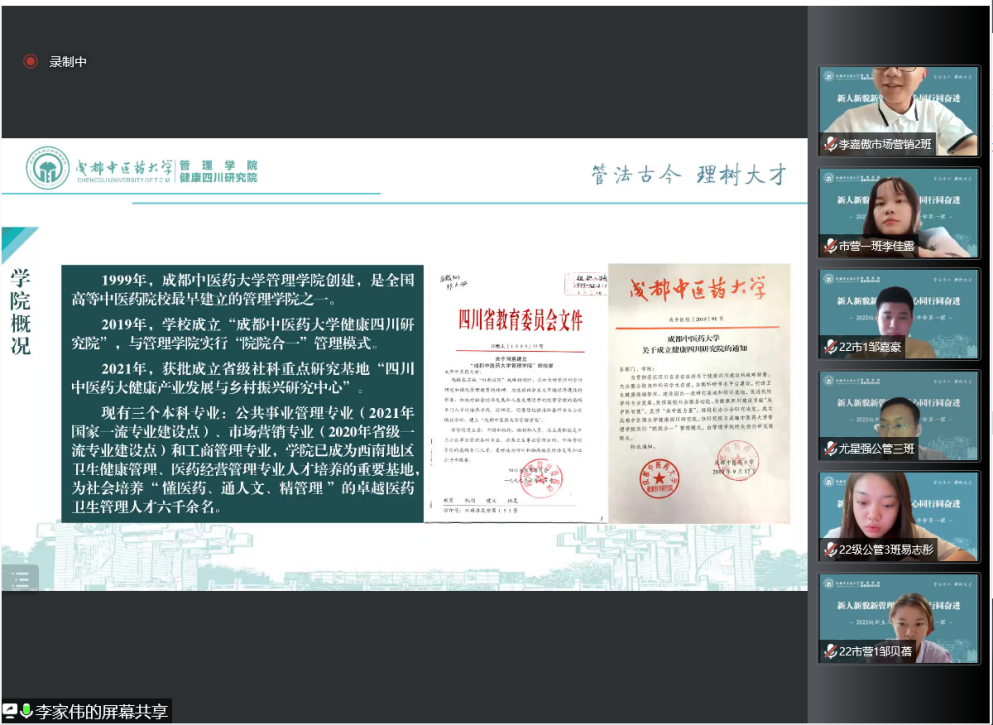993x725 pixels.
Task: Click muted mic icon of 22市1邹嘉豪
Action: click(x=830, y=347)
